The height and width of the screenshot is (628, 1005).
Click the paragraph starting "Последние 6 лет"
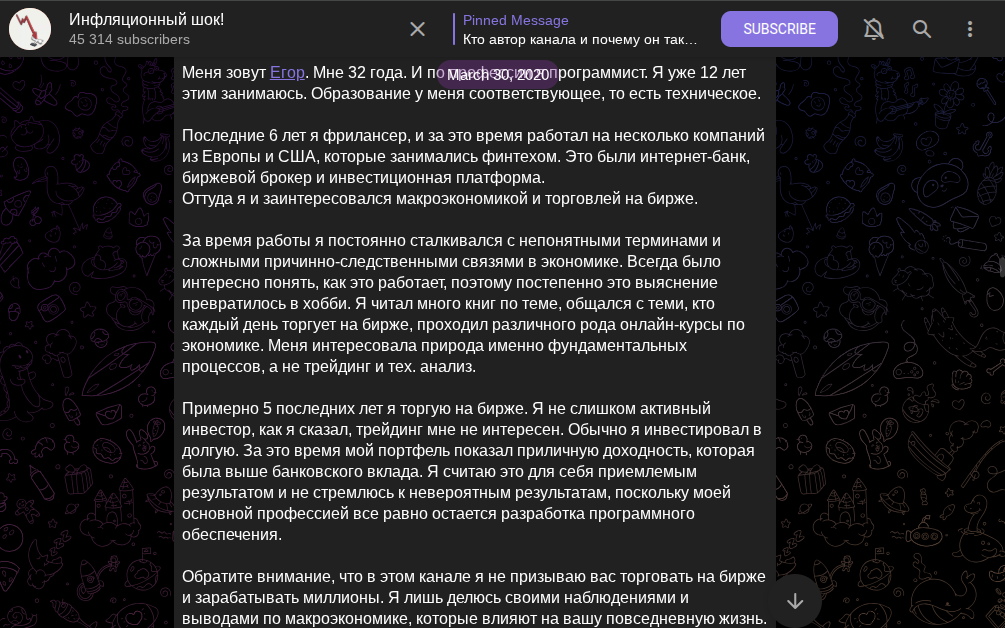473,156
